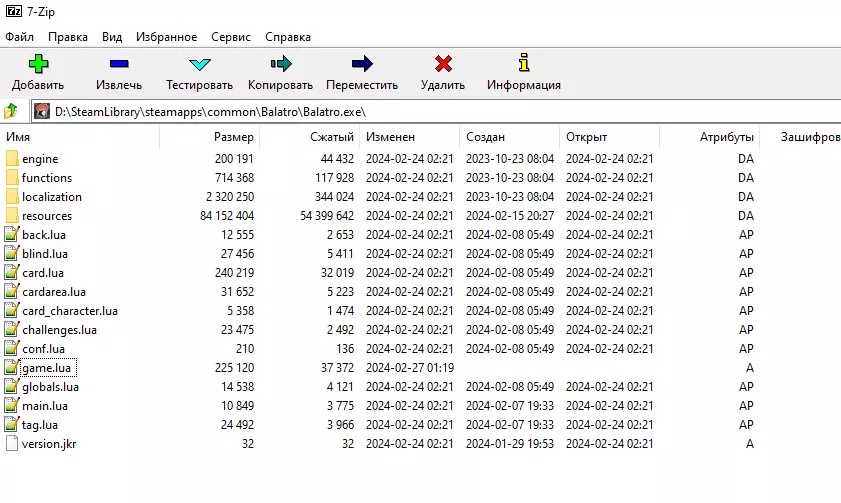Screen dimensions: 841x503
Task: Click created date 2024-01-29 19:53
Action: (510, 444)
